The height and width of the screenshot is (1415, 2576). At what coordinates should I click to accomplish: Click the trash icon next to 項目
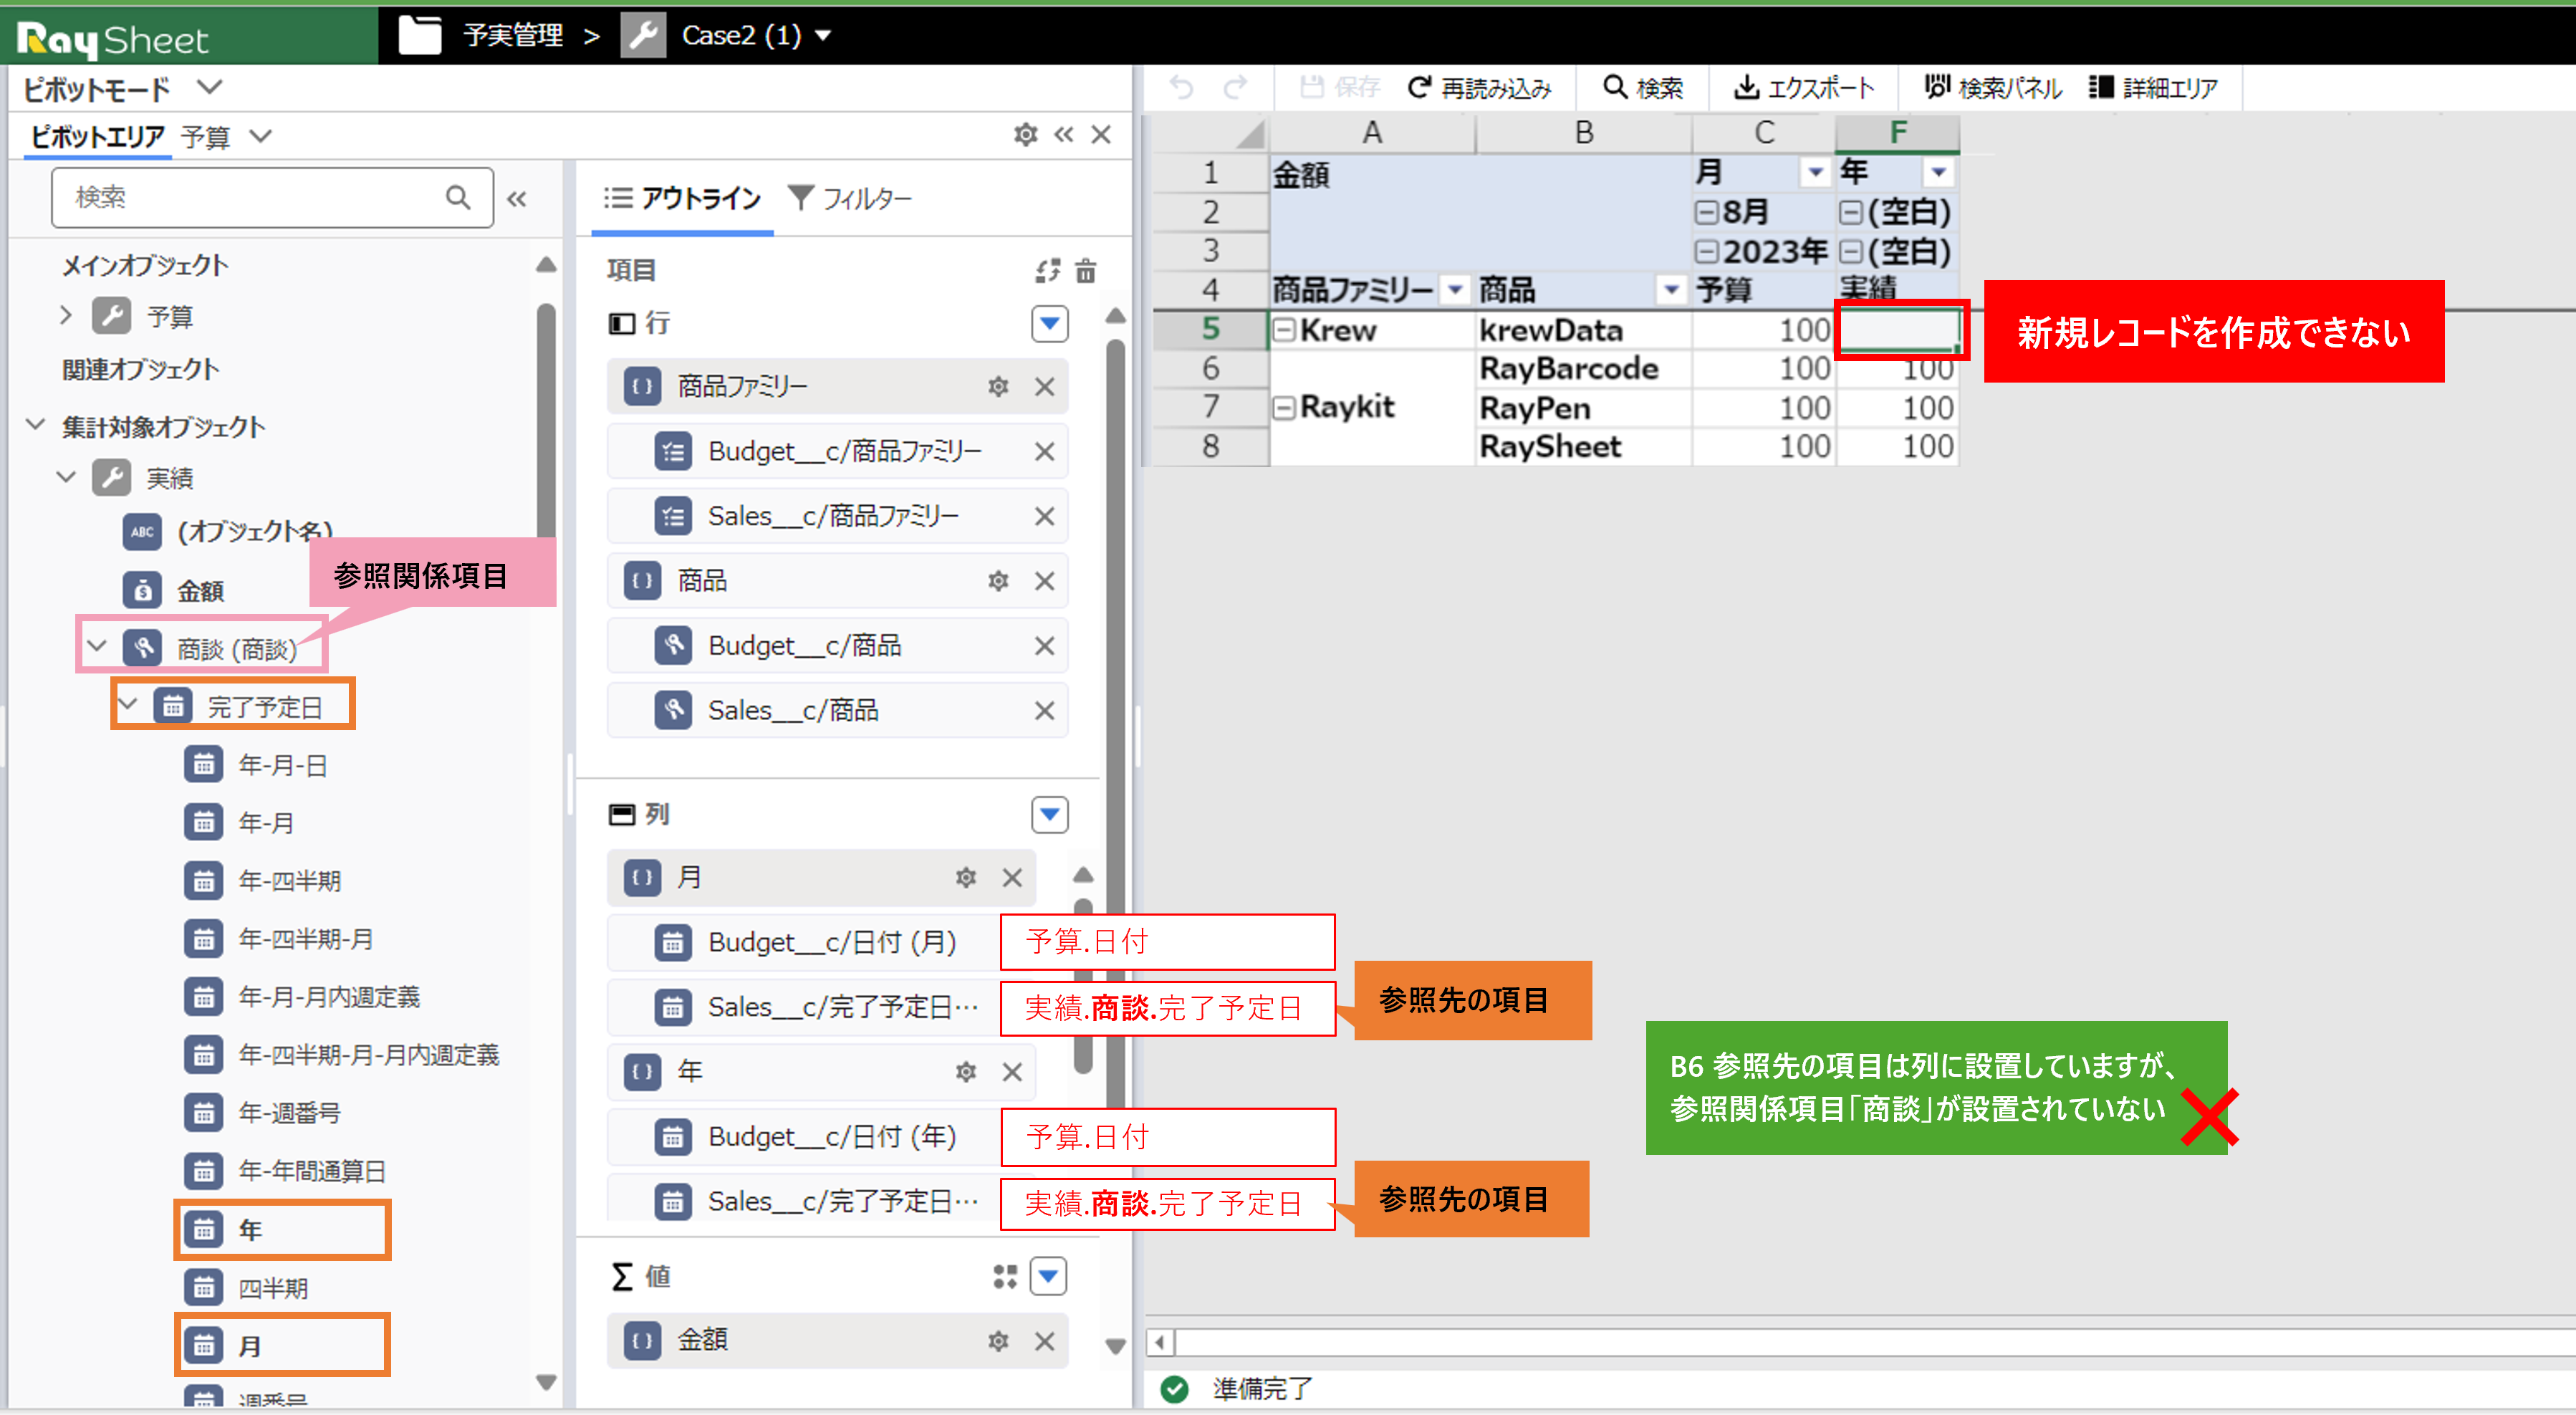[1086, 270]
